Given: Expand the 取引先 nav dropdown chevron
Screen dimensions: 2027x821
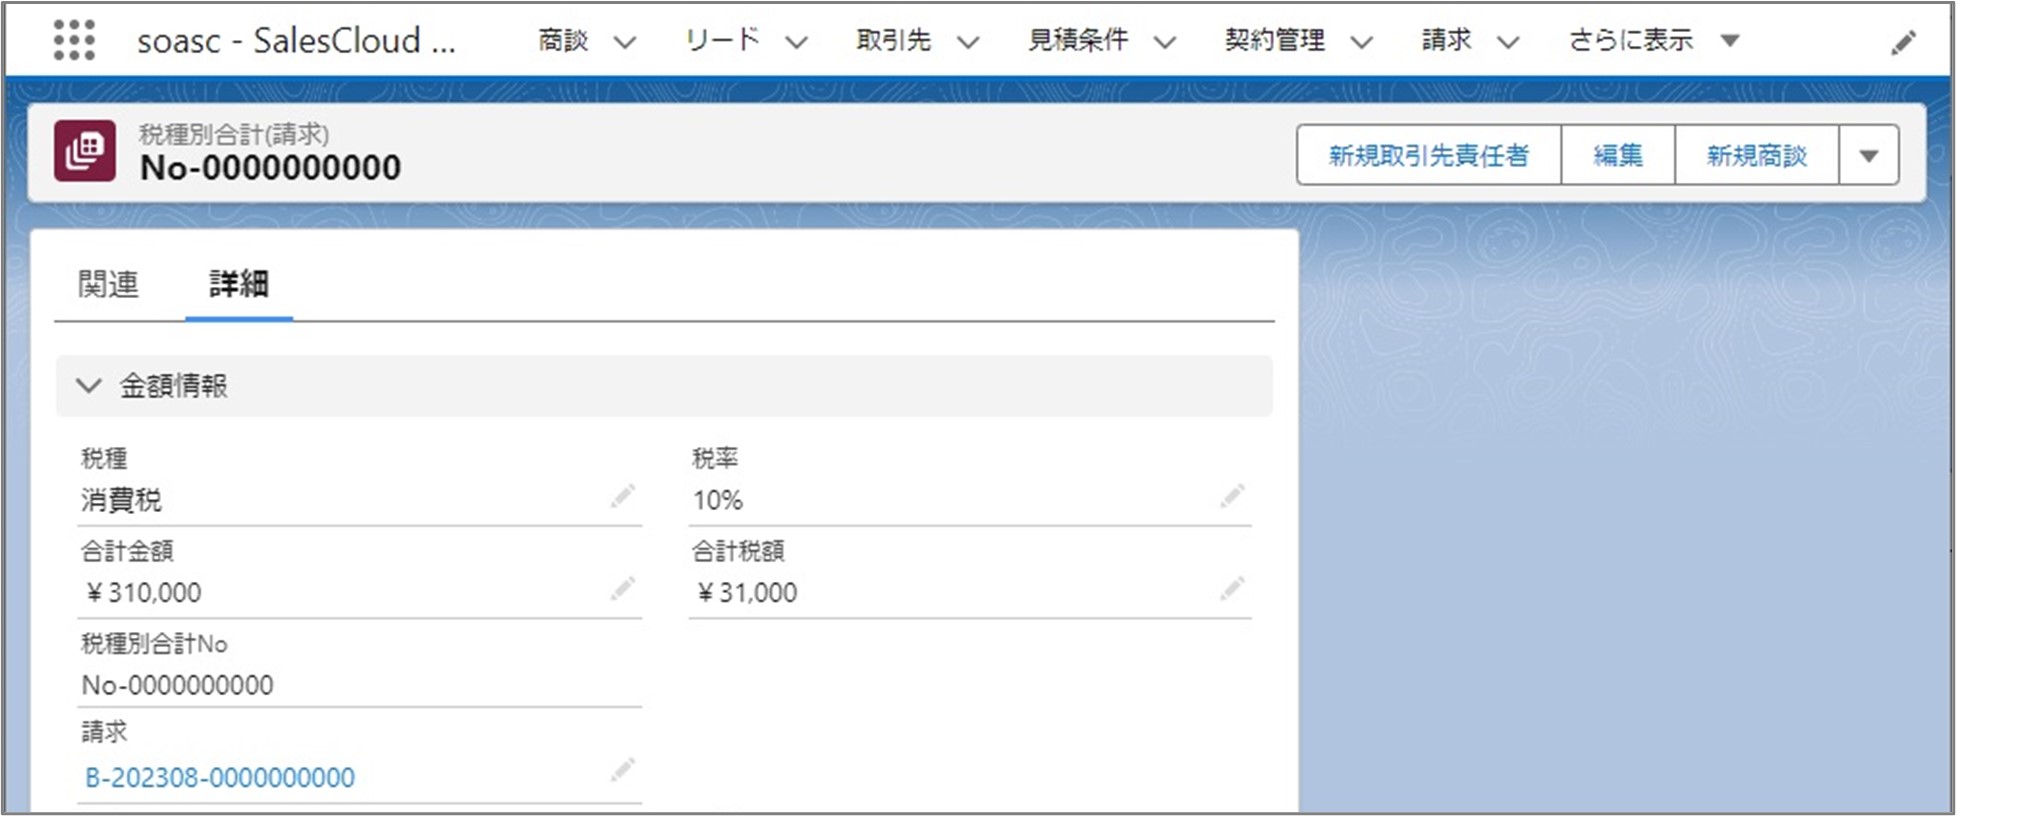Looking at the screenshot, I should pyautogui.click(x=967, y=42).
